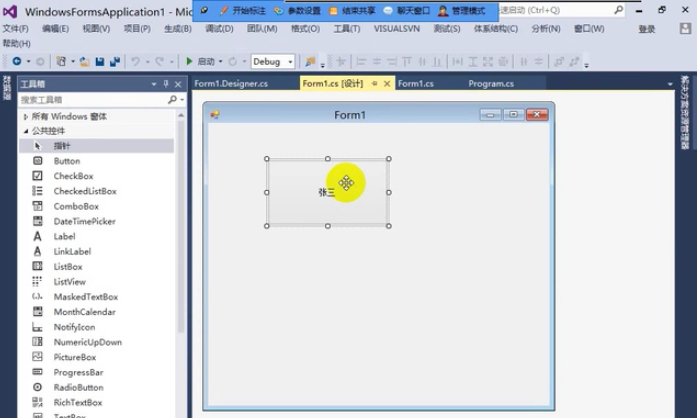Open the undo history dropdown arrow

147,61
